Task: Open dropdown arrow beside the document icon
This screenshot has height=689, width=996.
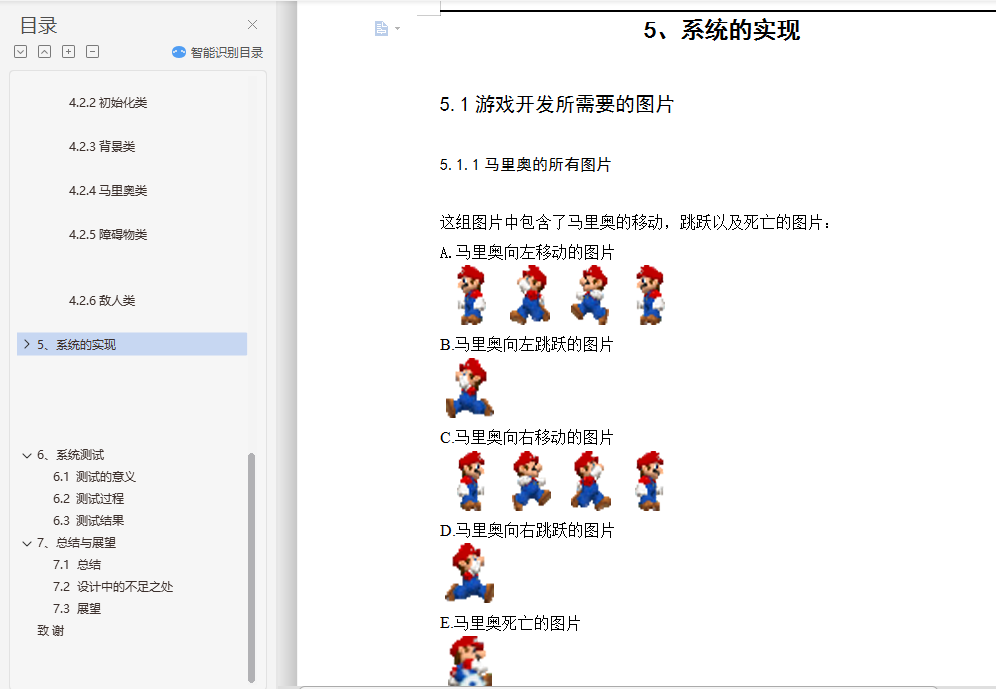Action: 398,29
